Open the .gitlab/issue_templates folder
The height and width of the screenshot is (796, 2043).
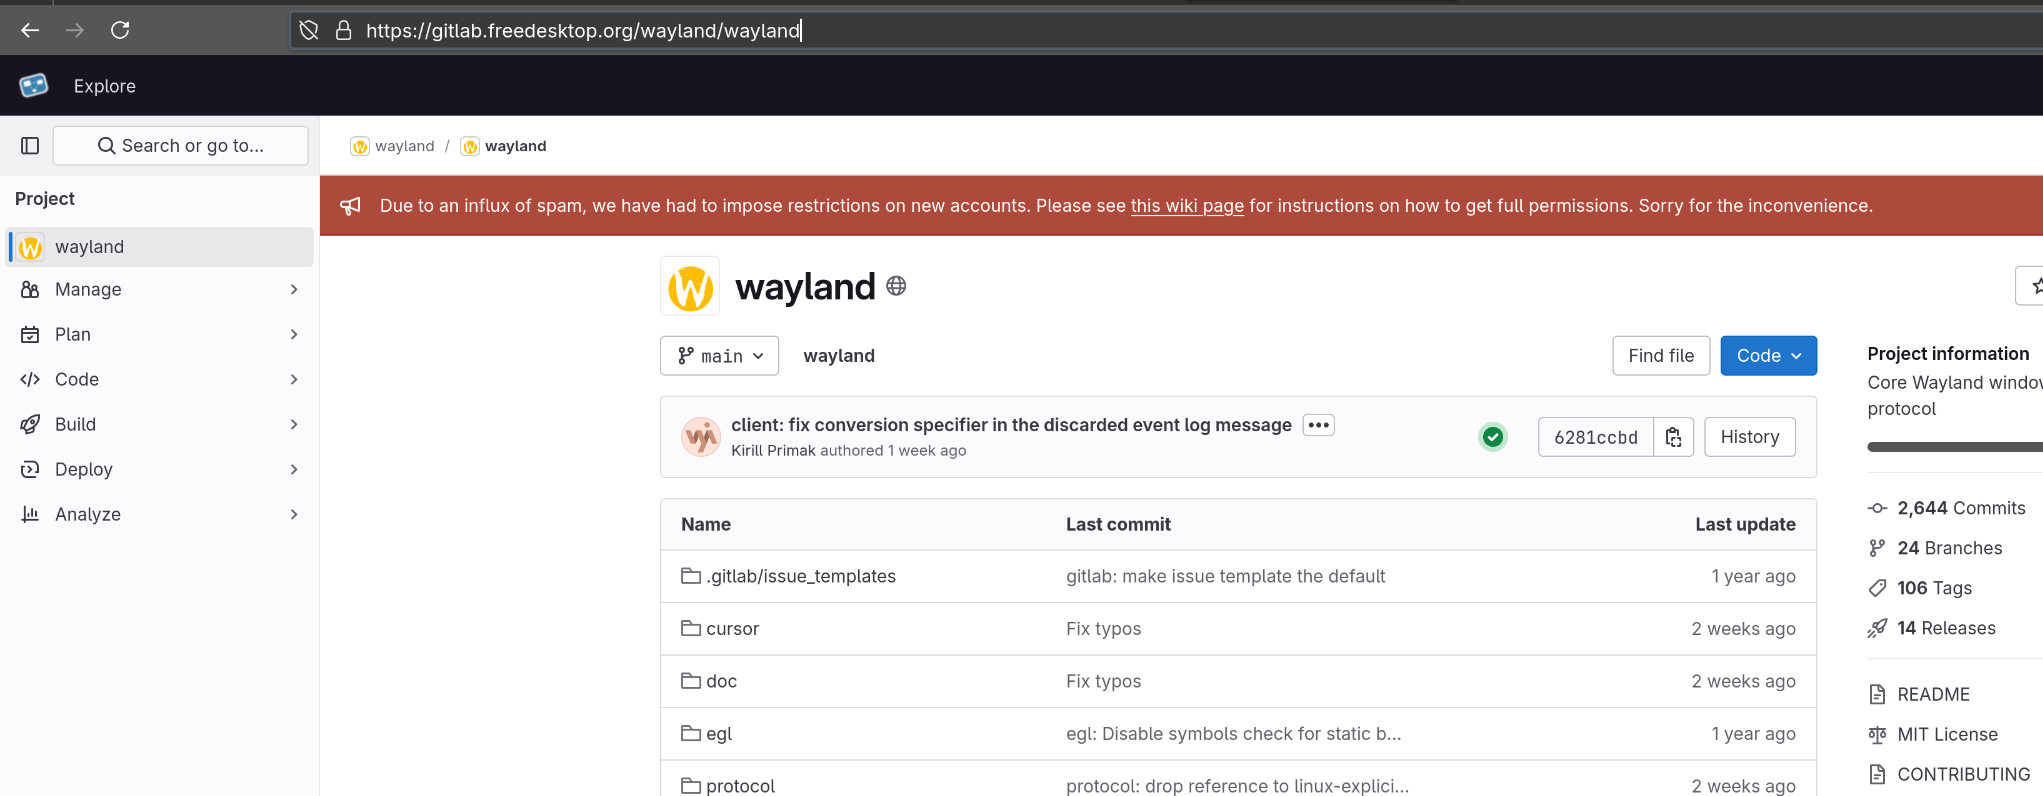[801, 576]
